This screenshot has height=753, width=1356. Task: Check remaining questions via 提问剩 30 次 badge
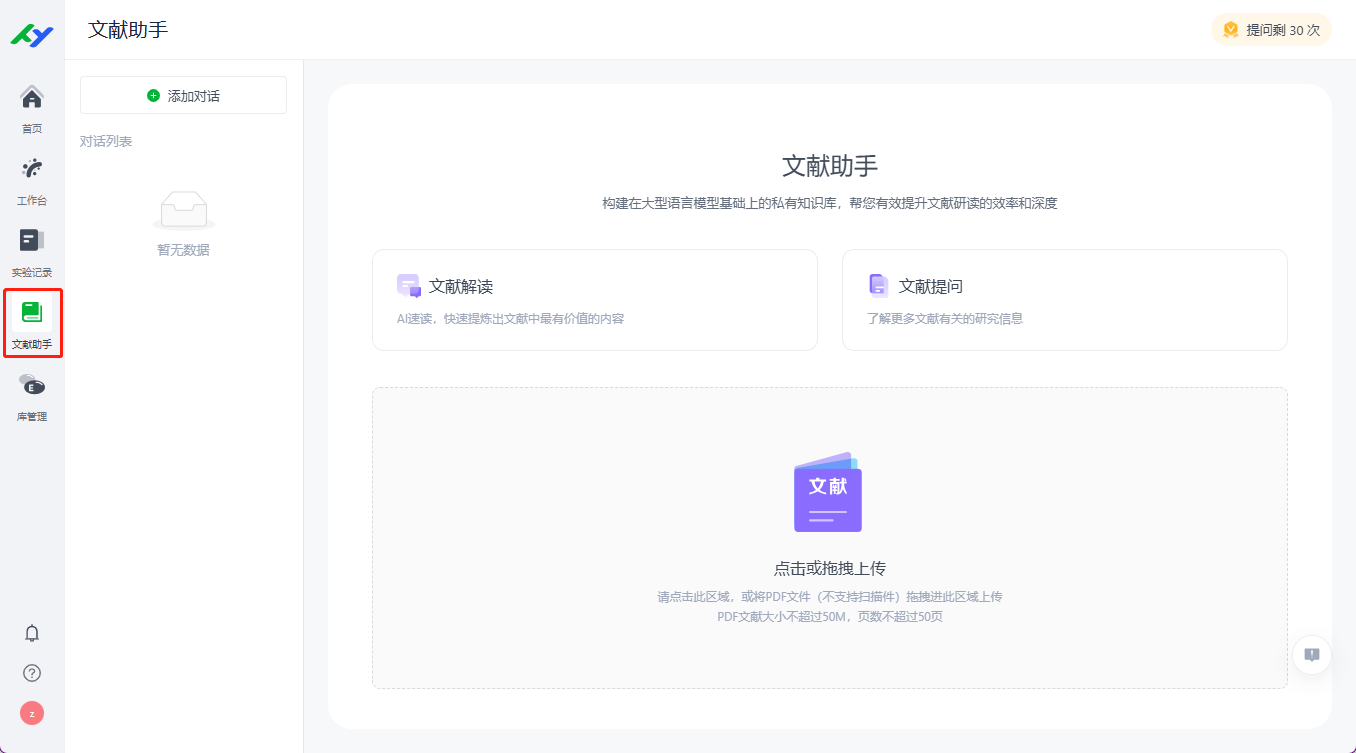click(1270, 29)
